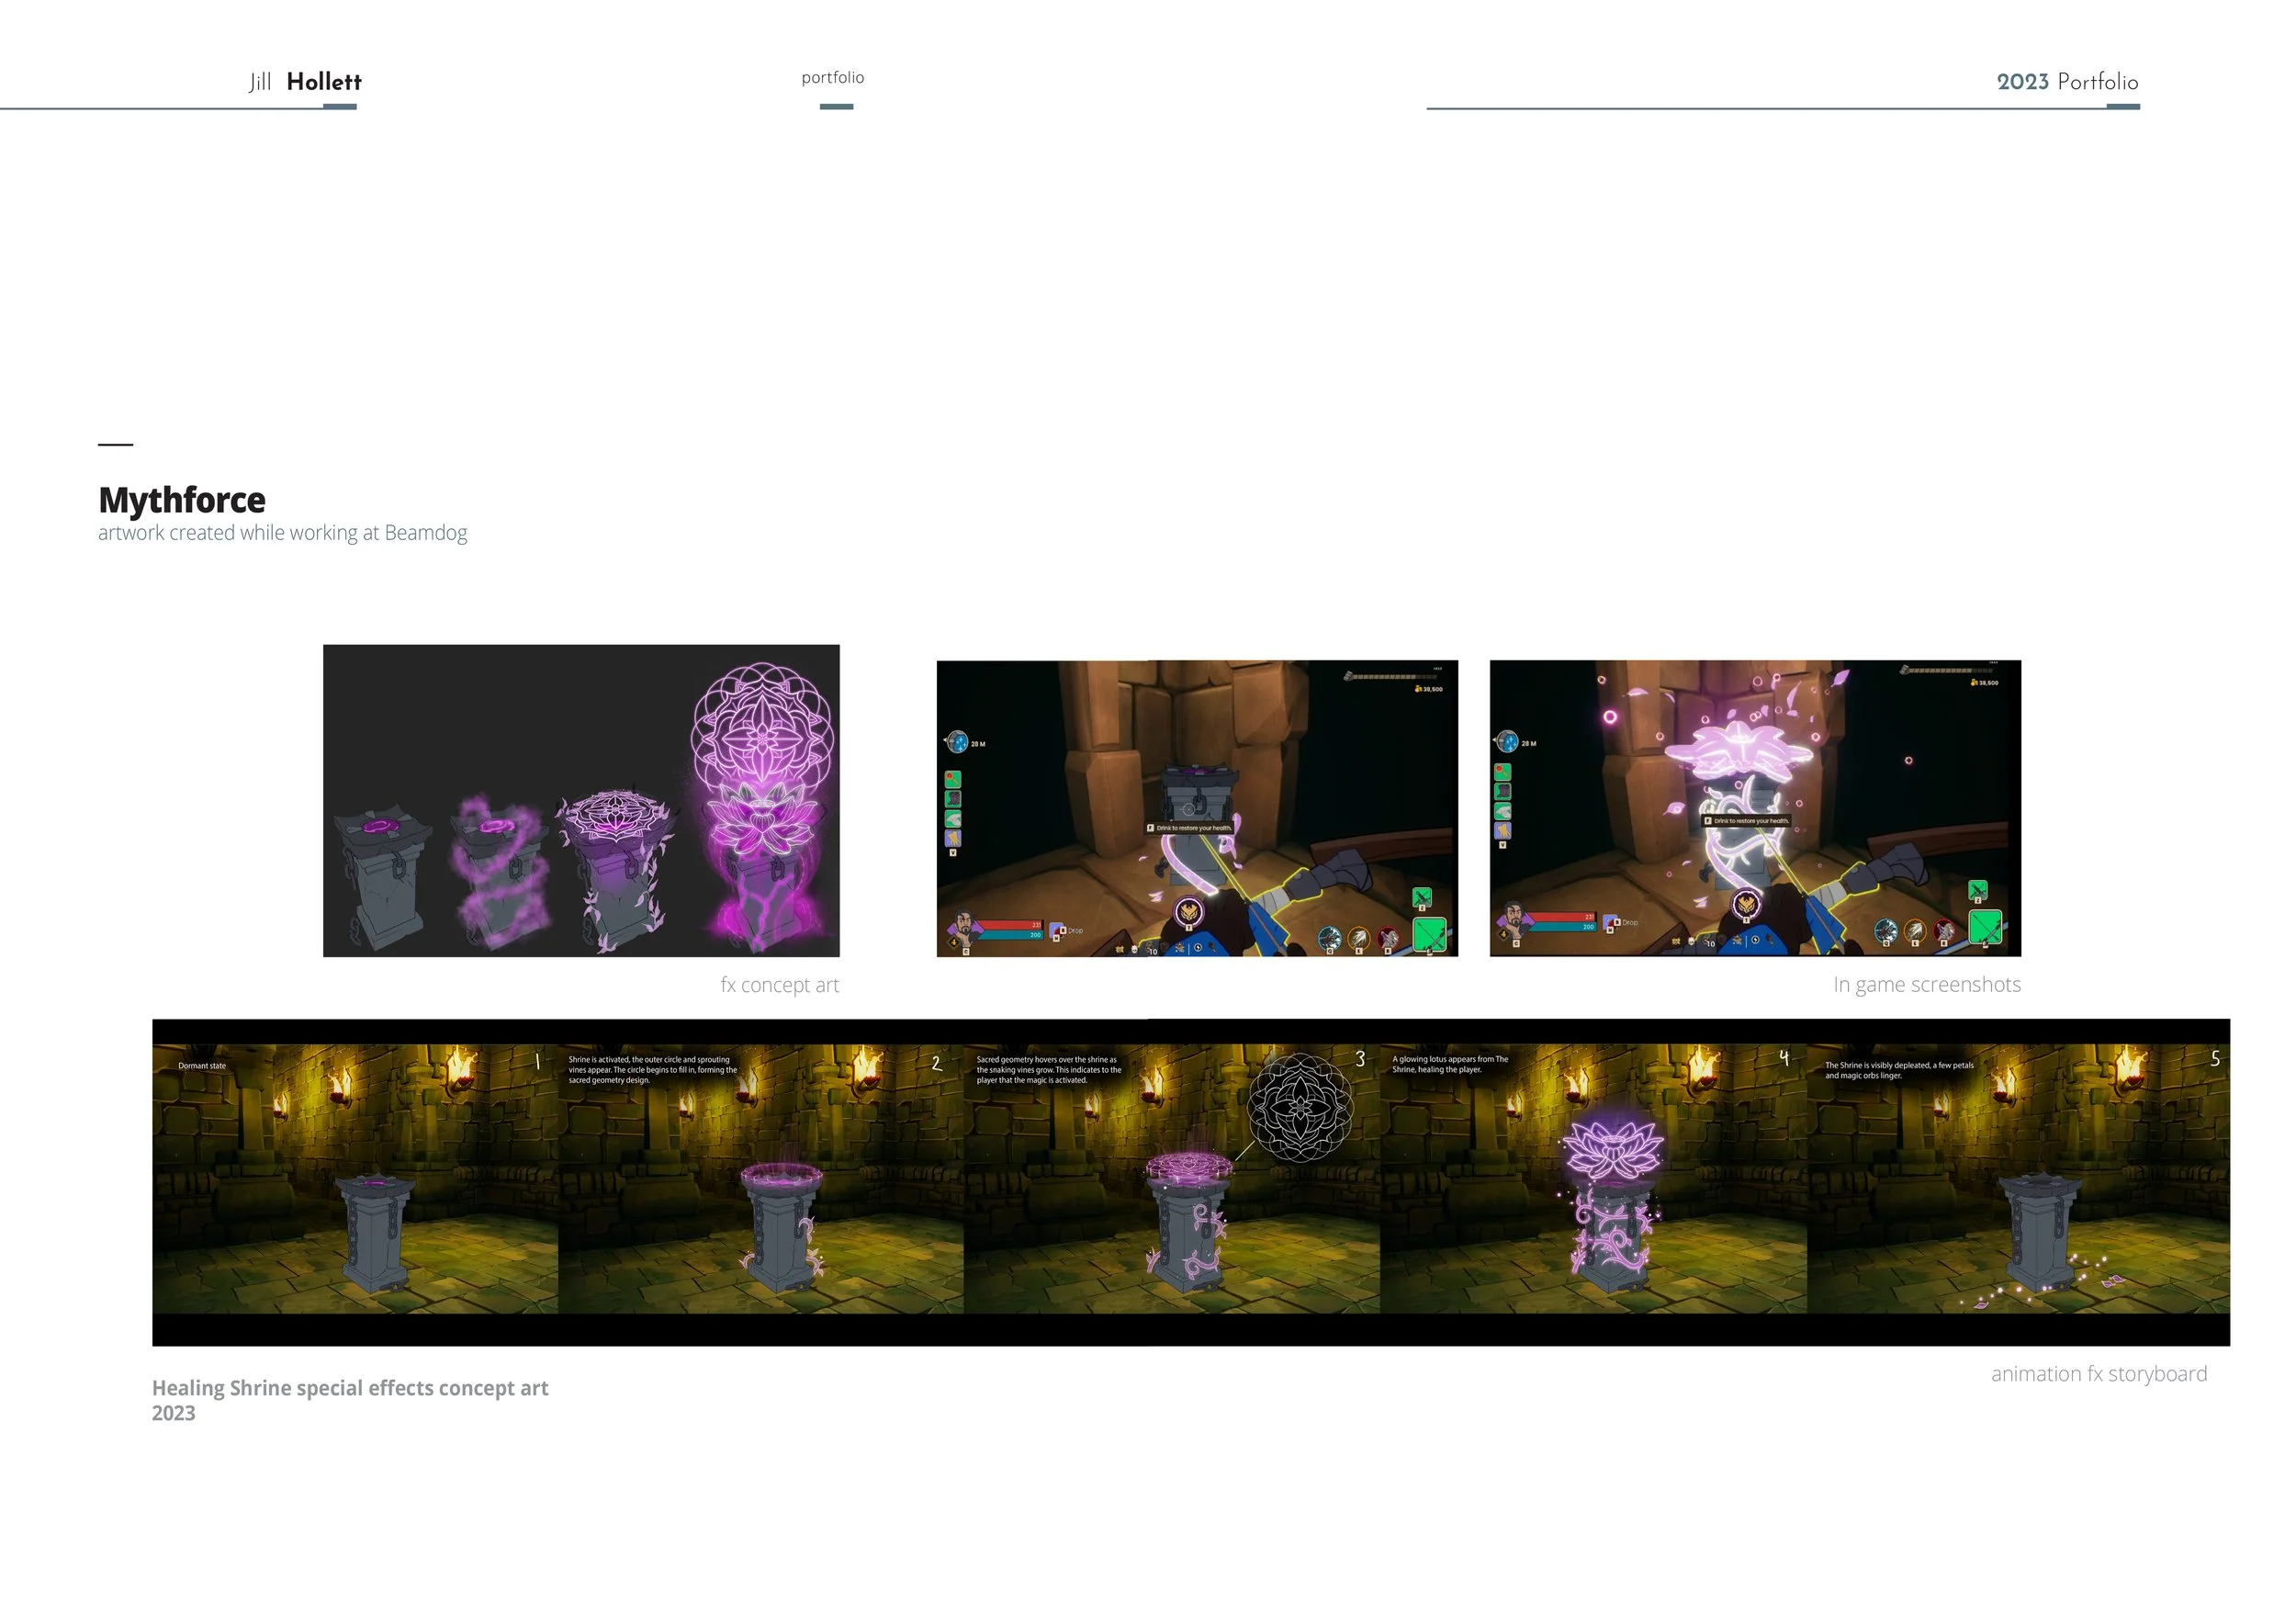The image size is (2296, 1624).
Task: Click the yellow glove buff icon in the dormant-shrine screenshot
Action: click(953, 838)
